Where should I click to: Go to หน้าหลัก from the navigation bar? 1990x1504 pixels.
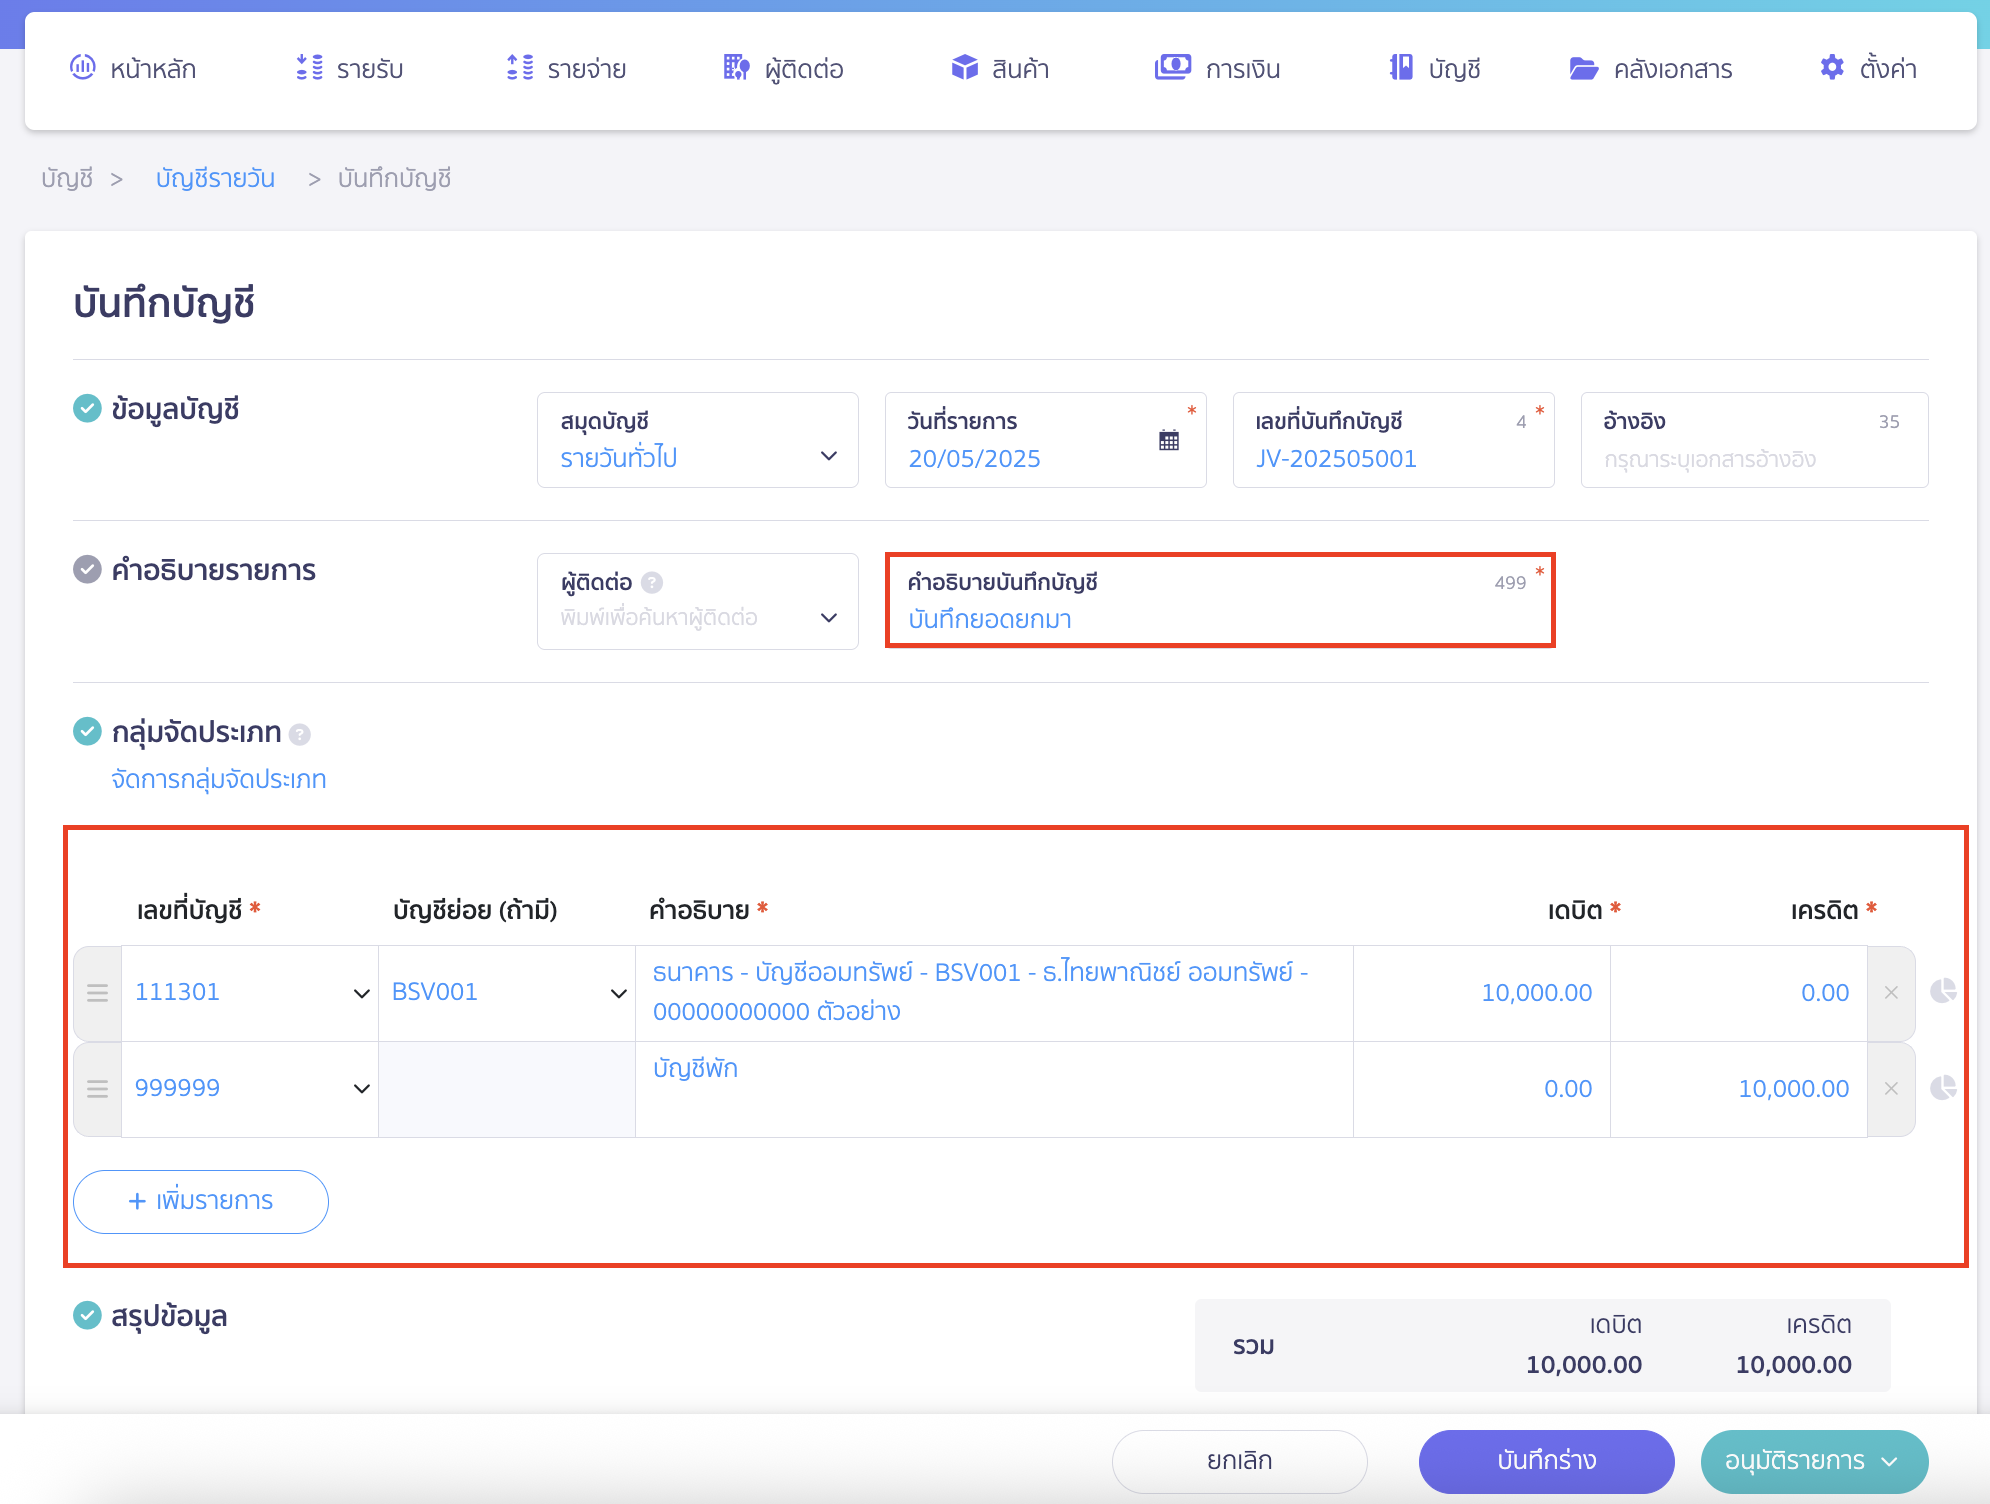135,68
